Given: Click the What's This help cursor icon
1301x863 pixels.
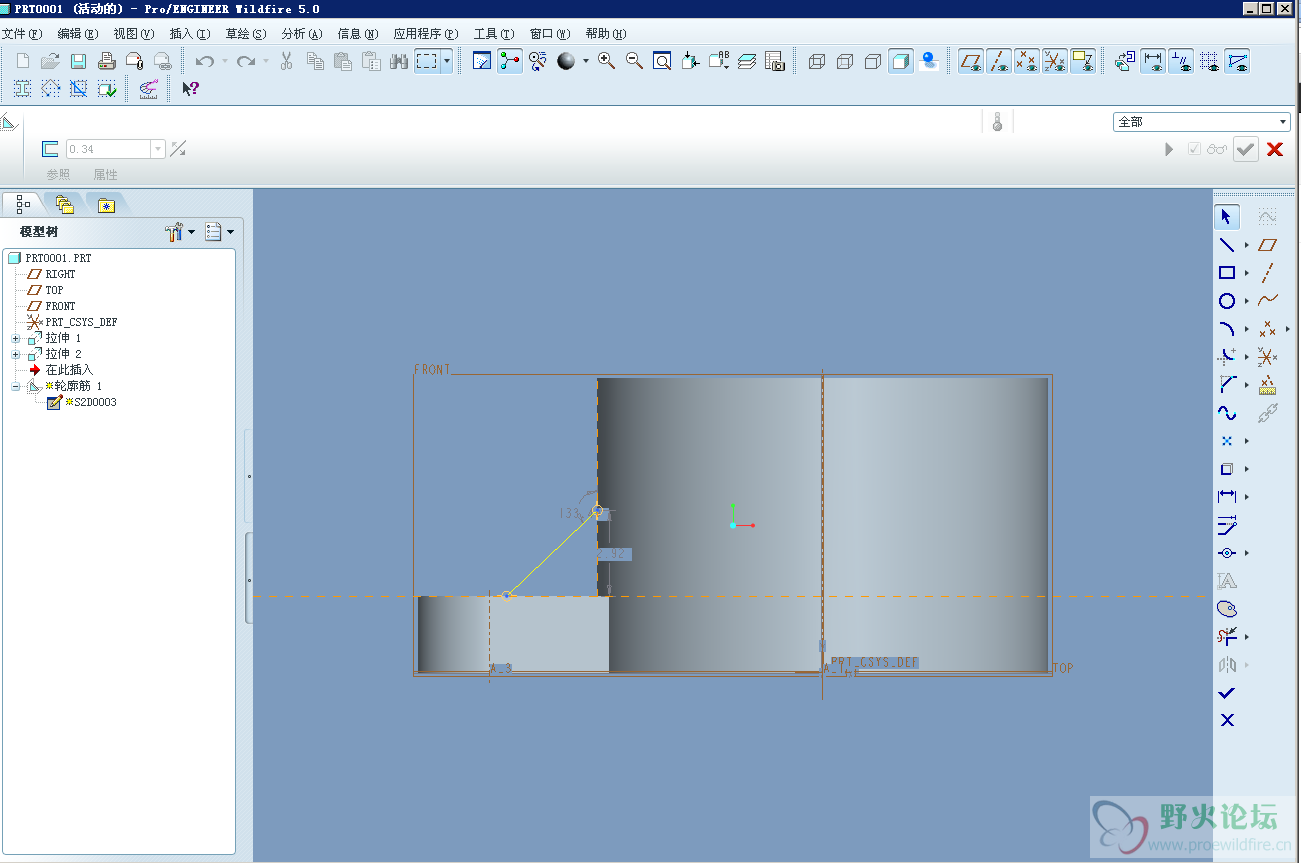Looking at the screenshot, I should click(x=190, y=89).
